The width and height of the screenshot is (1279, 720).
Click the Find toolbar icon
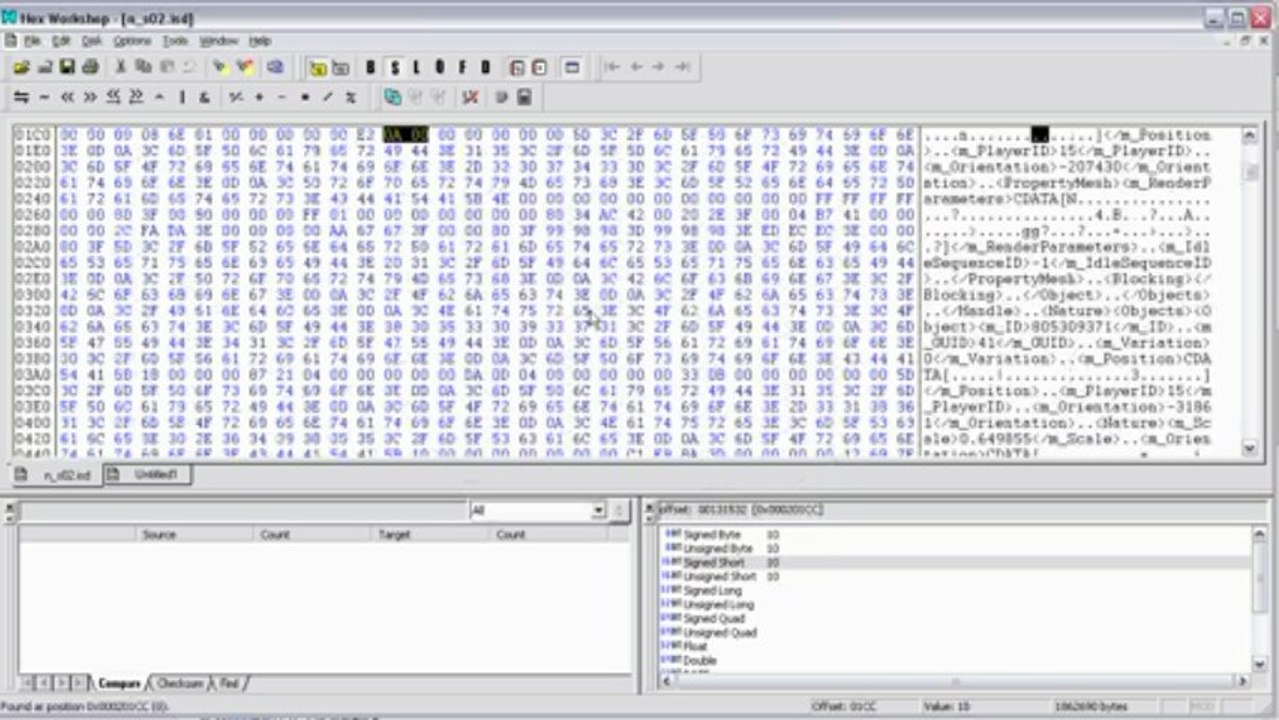[221, 67]
